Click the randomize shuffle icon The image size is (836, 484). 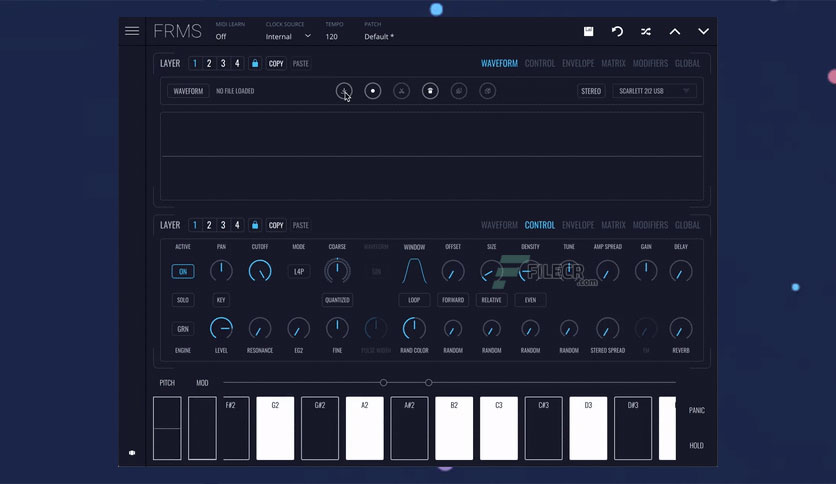click(x=646, y=31)
